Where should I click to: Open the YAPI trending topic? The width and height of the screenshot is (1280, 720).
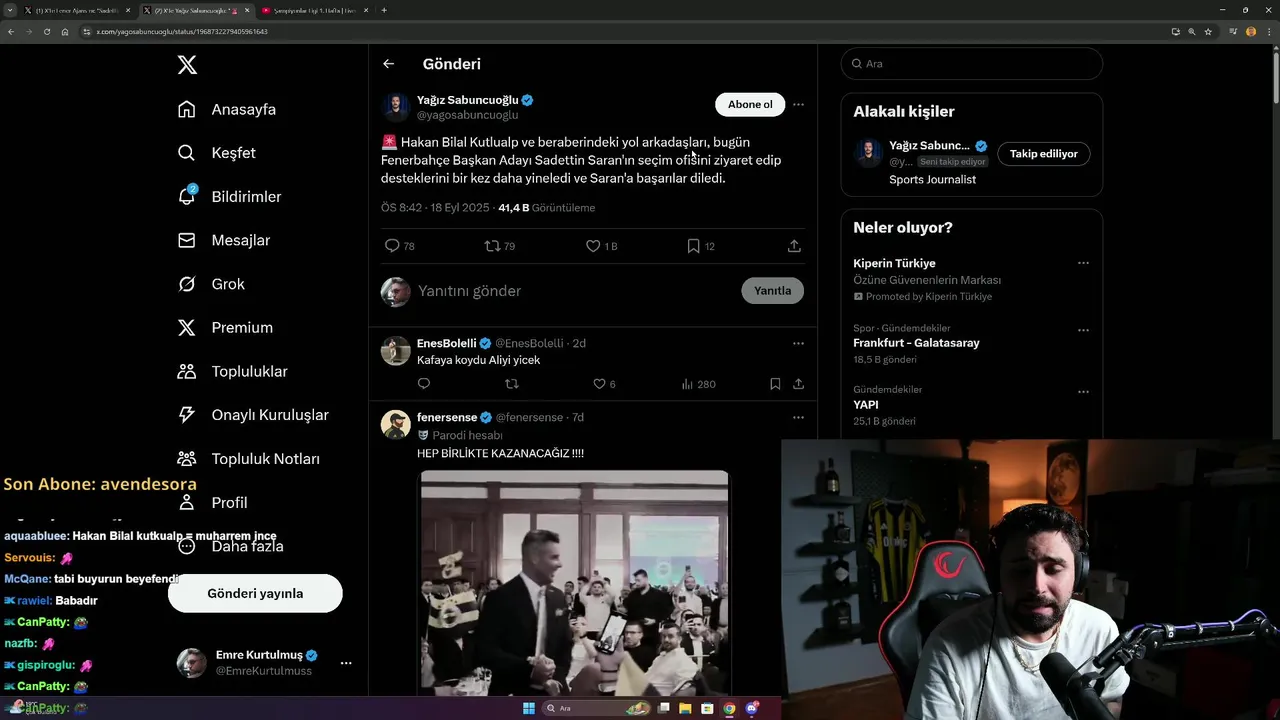point(866,405)
